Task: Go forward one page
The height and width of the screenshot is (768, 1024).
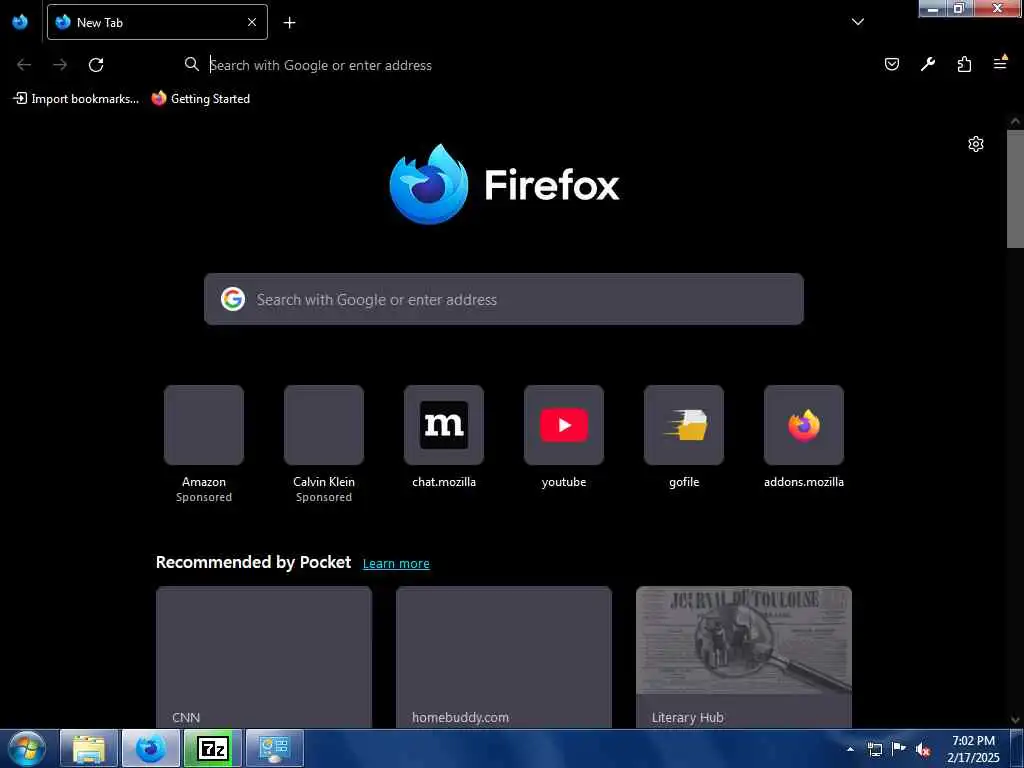Action: tap(60, 65)
